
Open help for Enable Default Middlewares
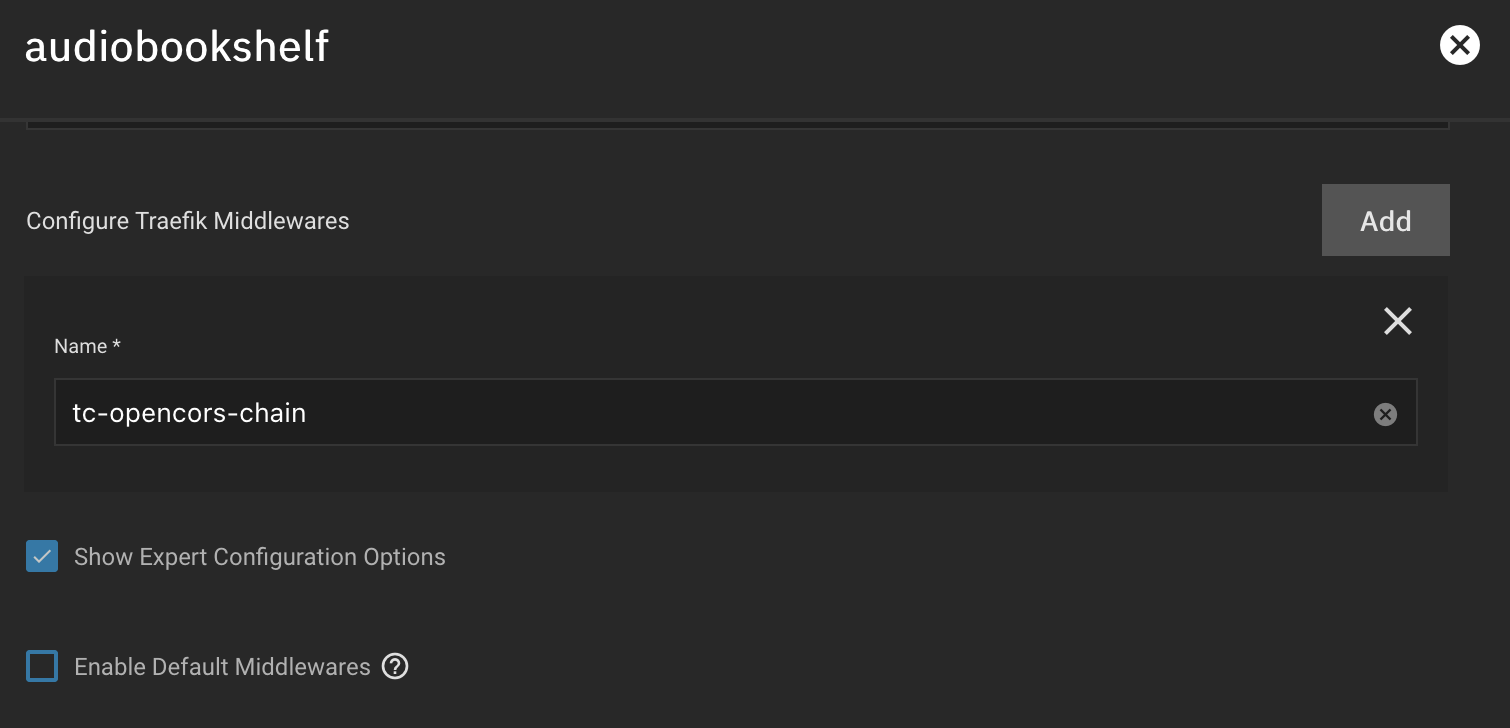[395, 666]
